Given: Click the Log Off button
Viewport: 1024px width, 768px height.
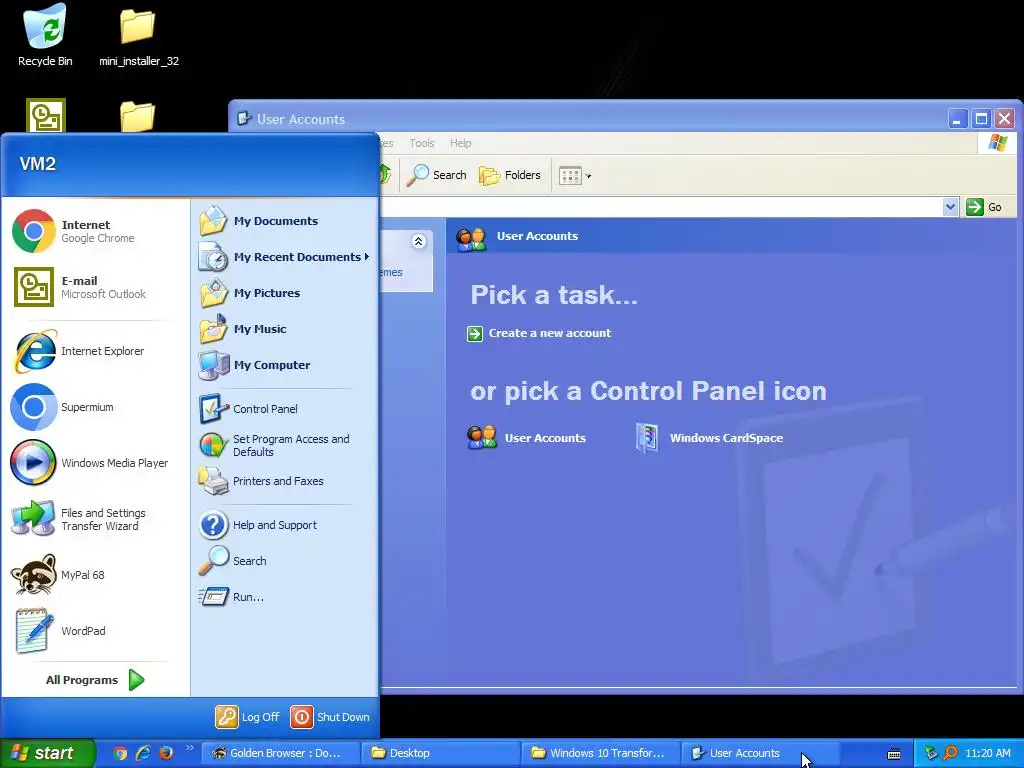Looking at the screenshot, I should tap(248, 717).
